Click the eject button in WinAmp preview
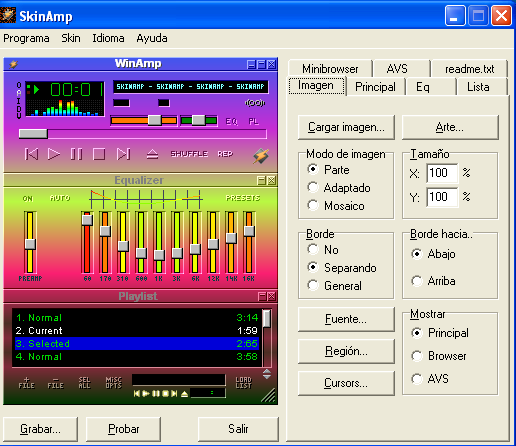The width and height of the screenshot is (516, 446). [x=152, y=154]
